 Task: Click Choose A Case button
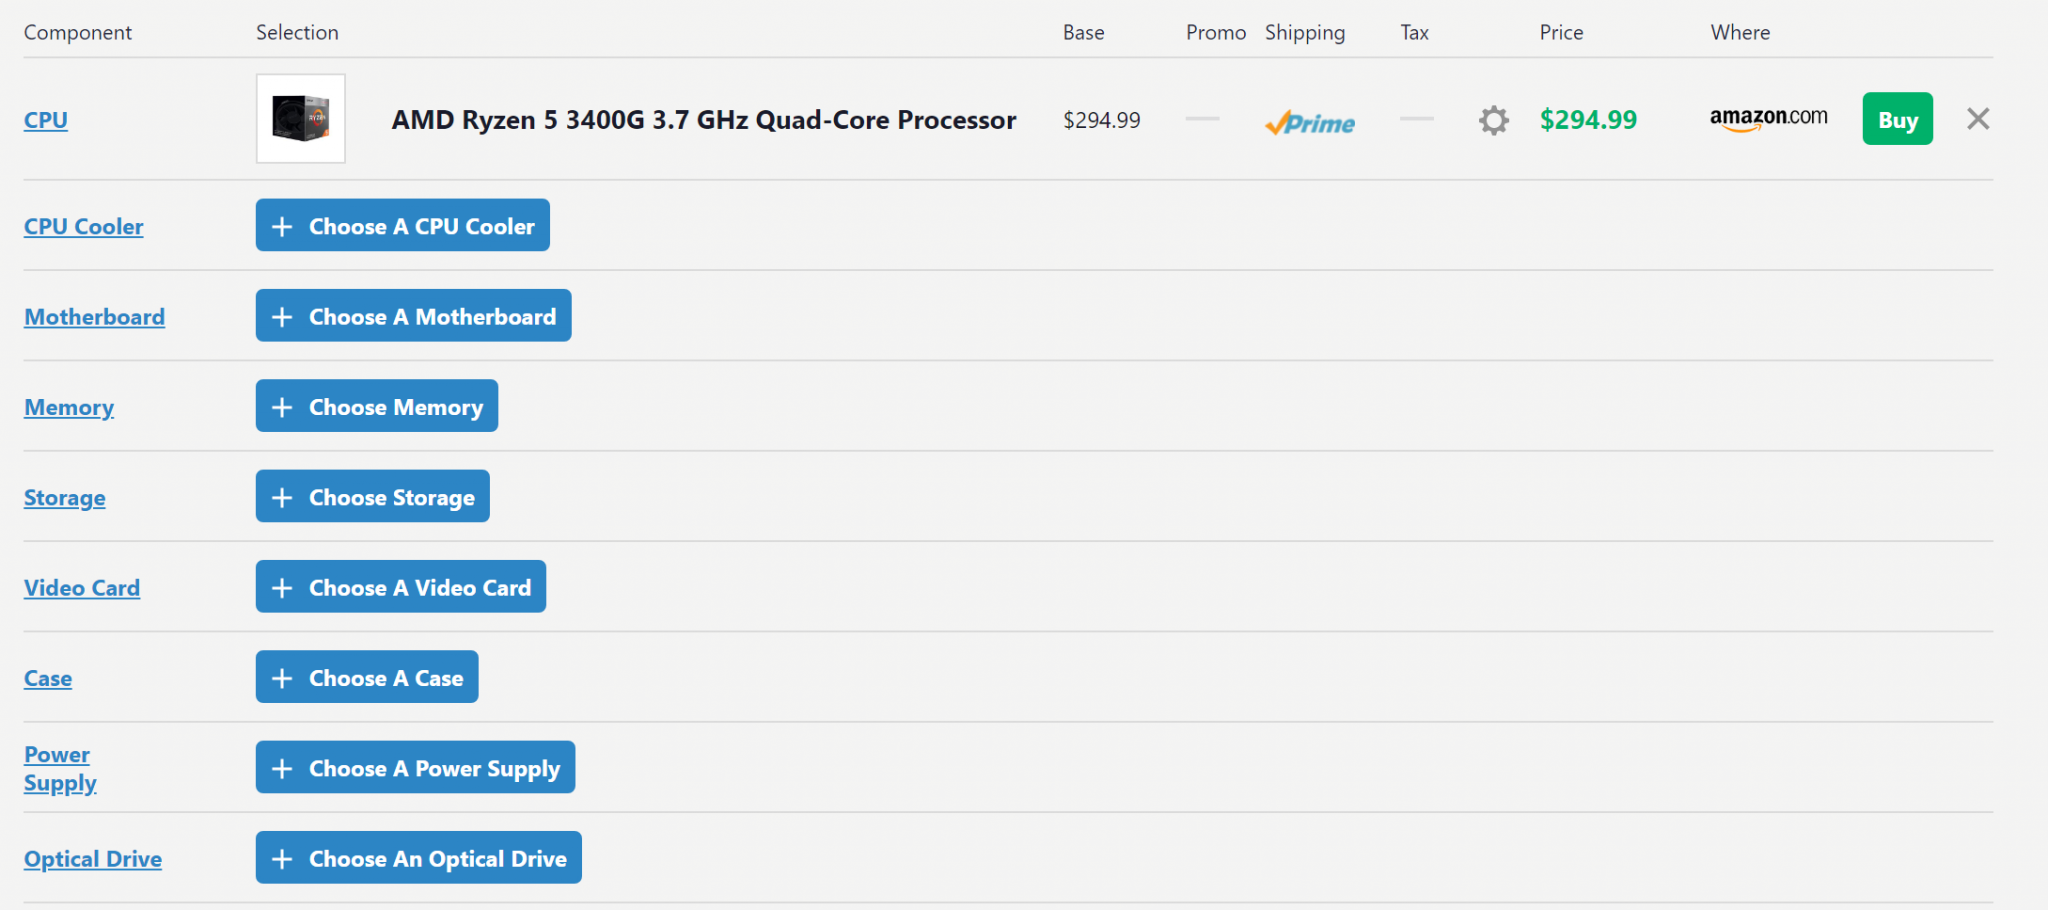point(367,677)
